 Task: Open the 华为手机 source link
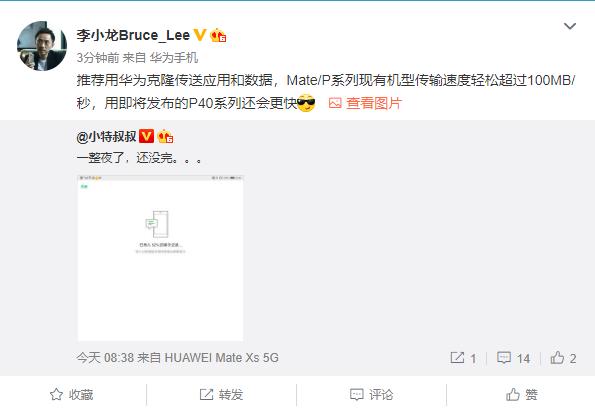pyautogui.click(x=173, y=58)
